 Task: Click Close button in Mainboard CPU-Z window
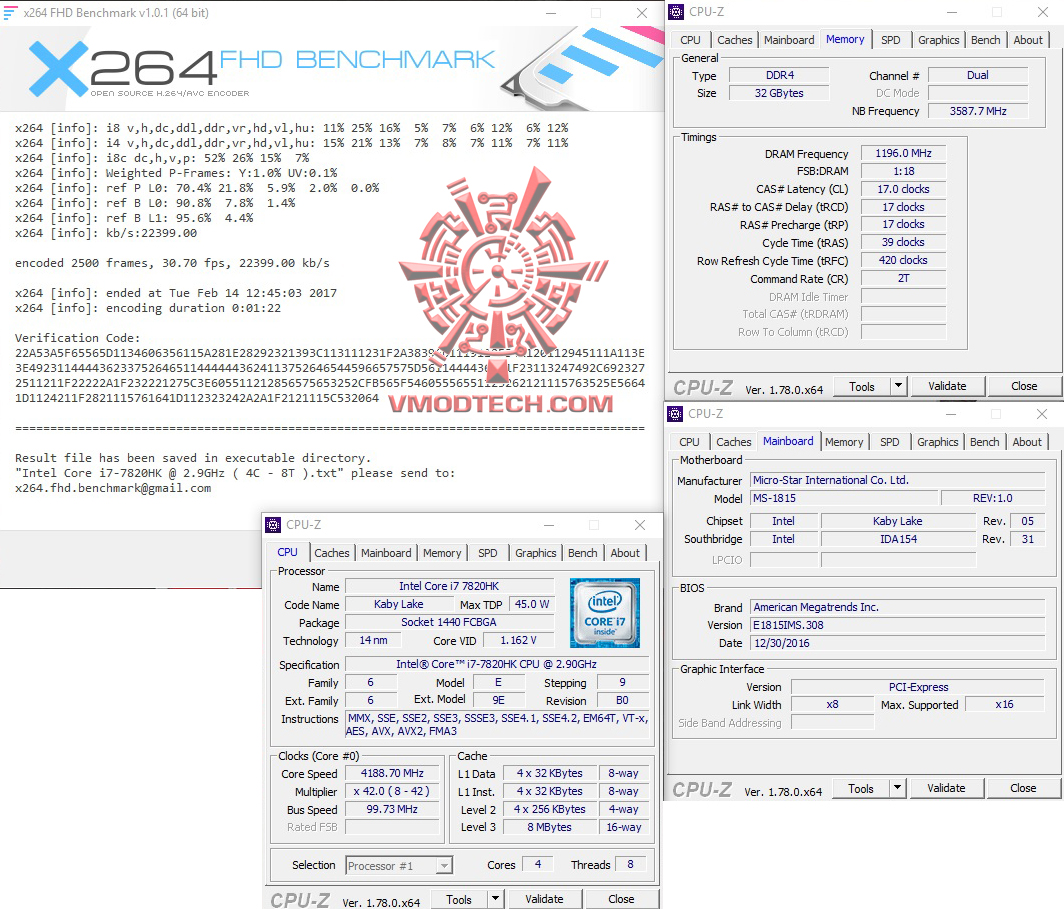(1023, 788)
